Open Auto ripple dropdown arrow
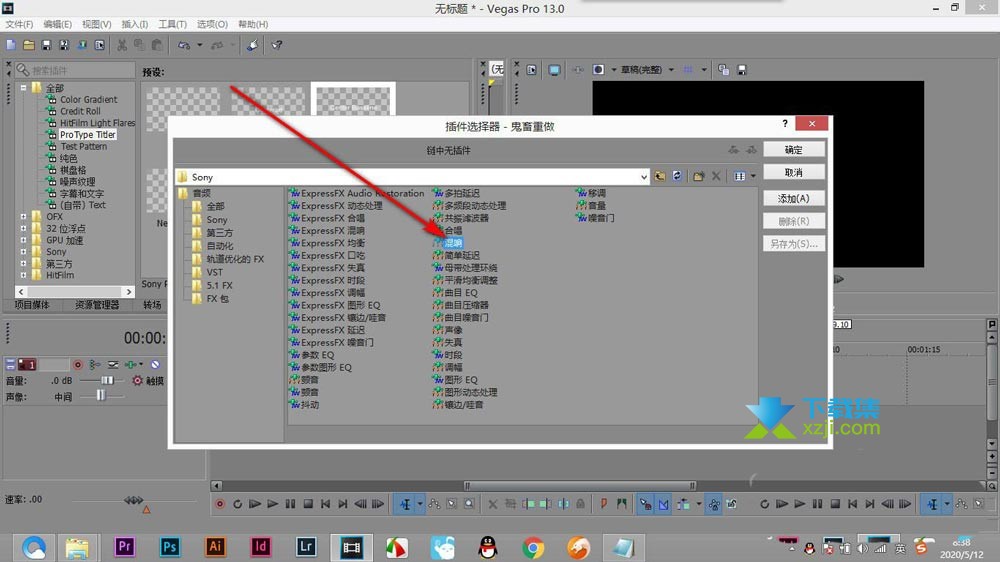 pyautogui.click(x=699, y=504)
